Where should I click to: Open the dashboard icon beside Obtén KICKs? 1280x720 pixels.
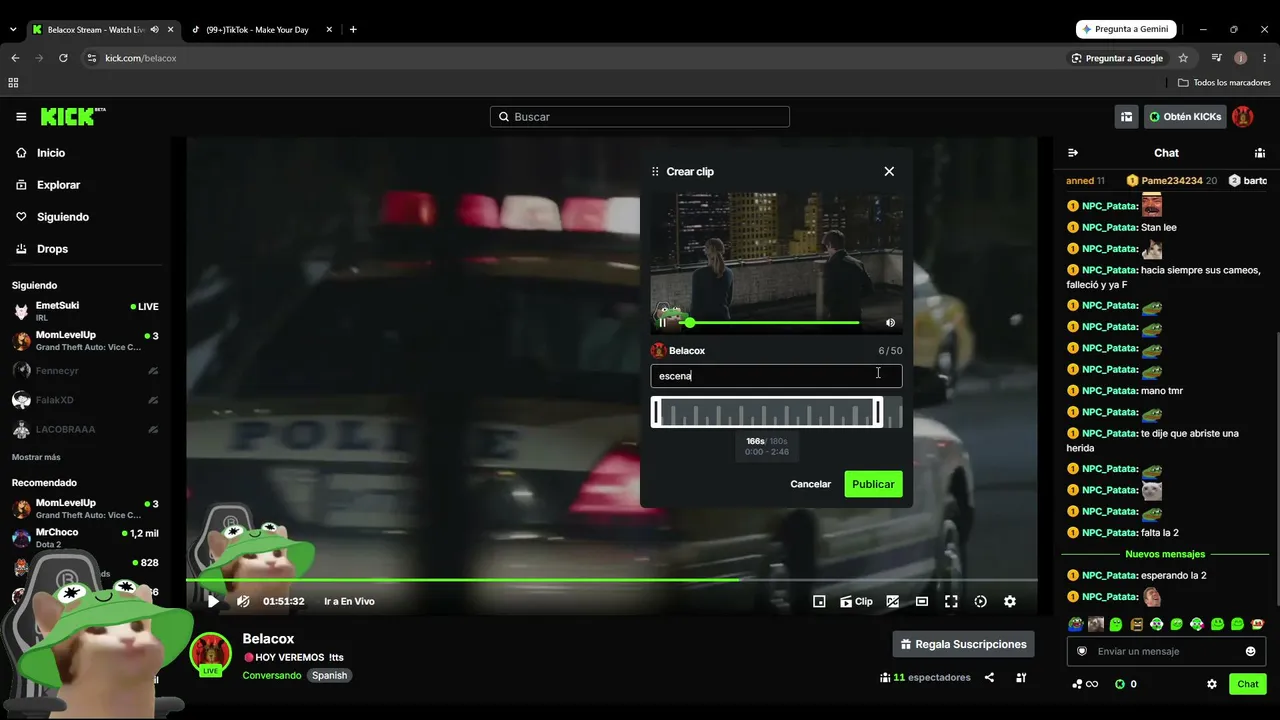pos(1127,117)
